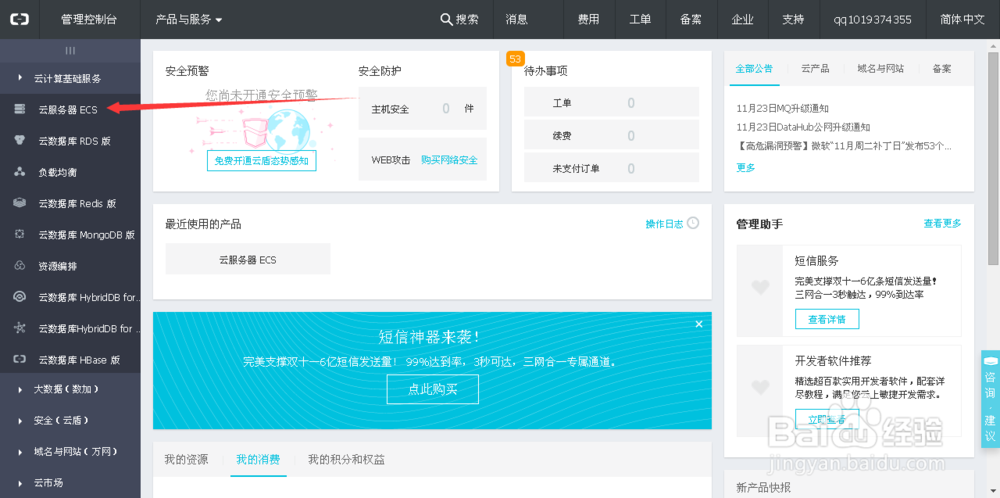Open 11月23日DataHub公网升级通知 announcement
The height and width of the screenshot is (498, 1000).
coord(803,127)
